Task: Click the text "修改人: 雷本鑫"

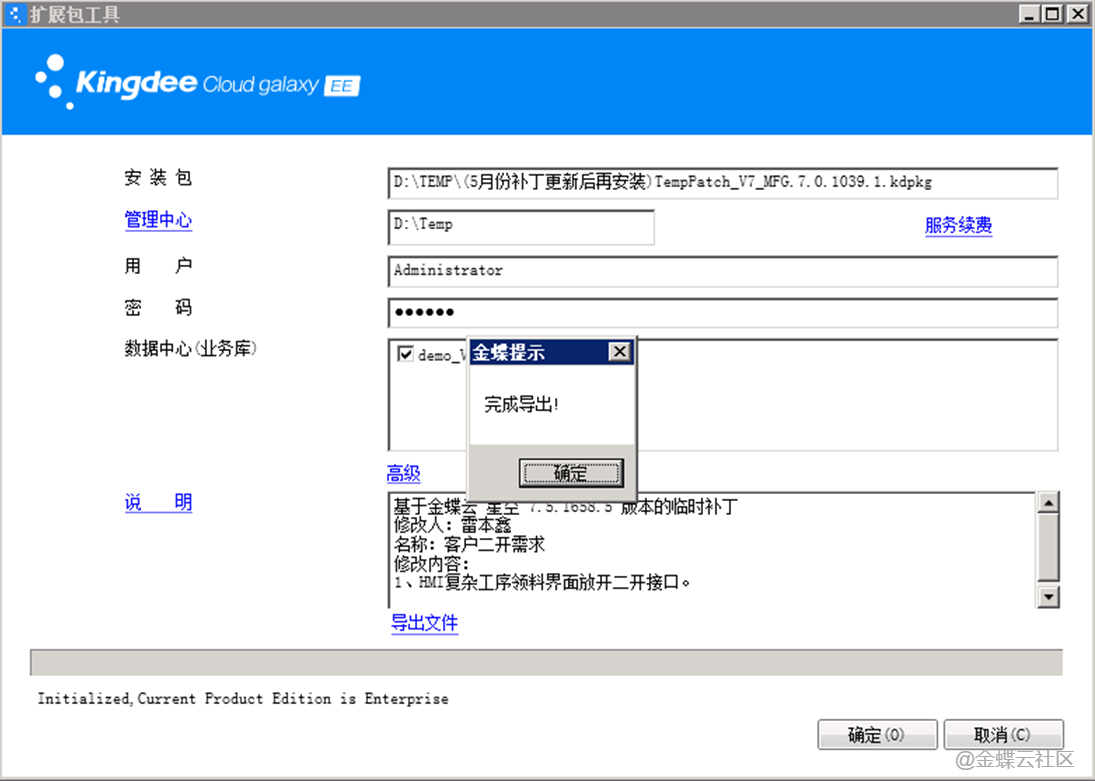Action: pyautogui.click(x=453, y=525)
